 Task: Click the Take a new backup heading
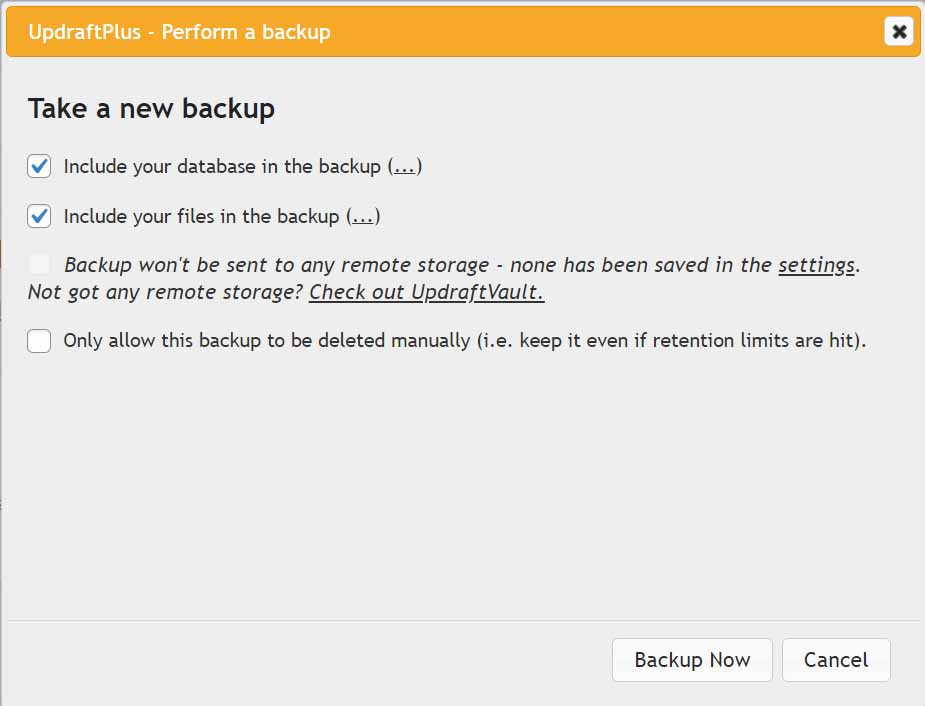coord(152,108)
